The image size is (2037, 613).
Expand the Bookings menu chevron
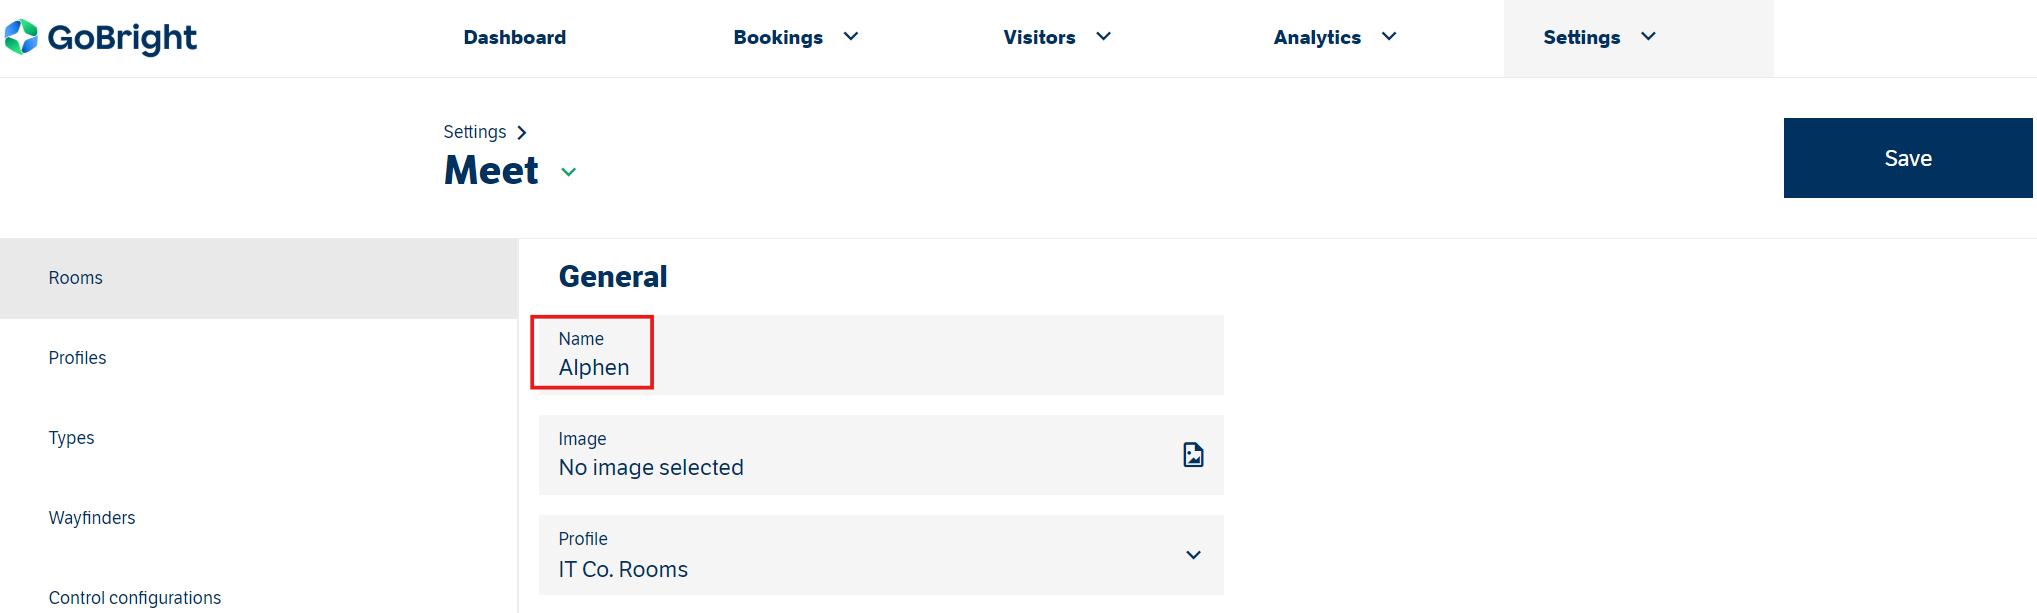851,37
